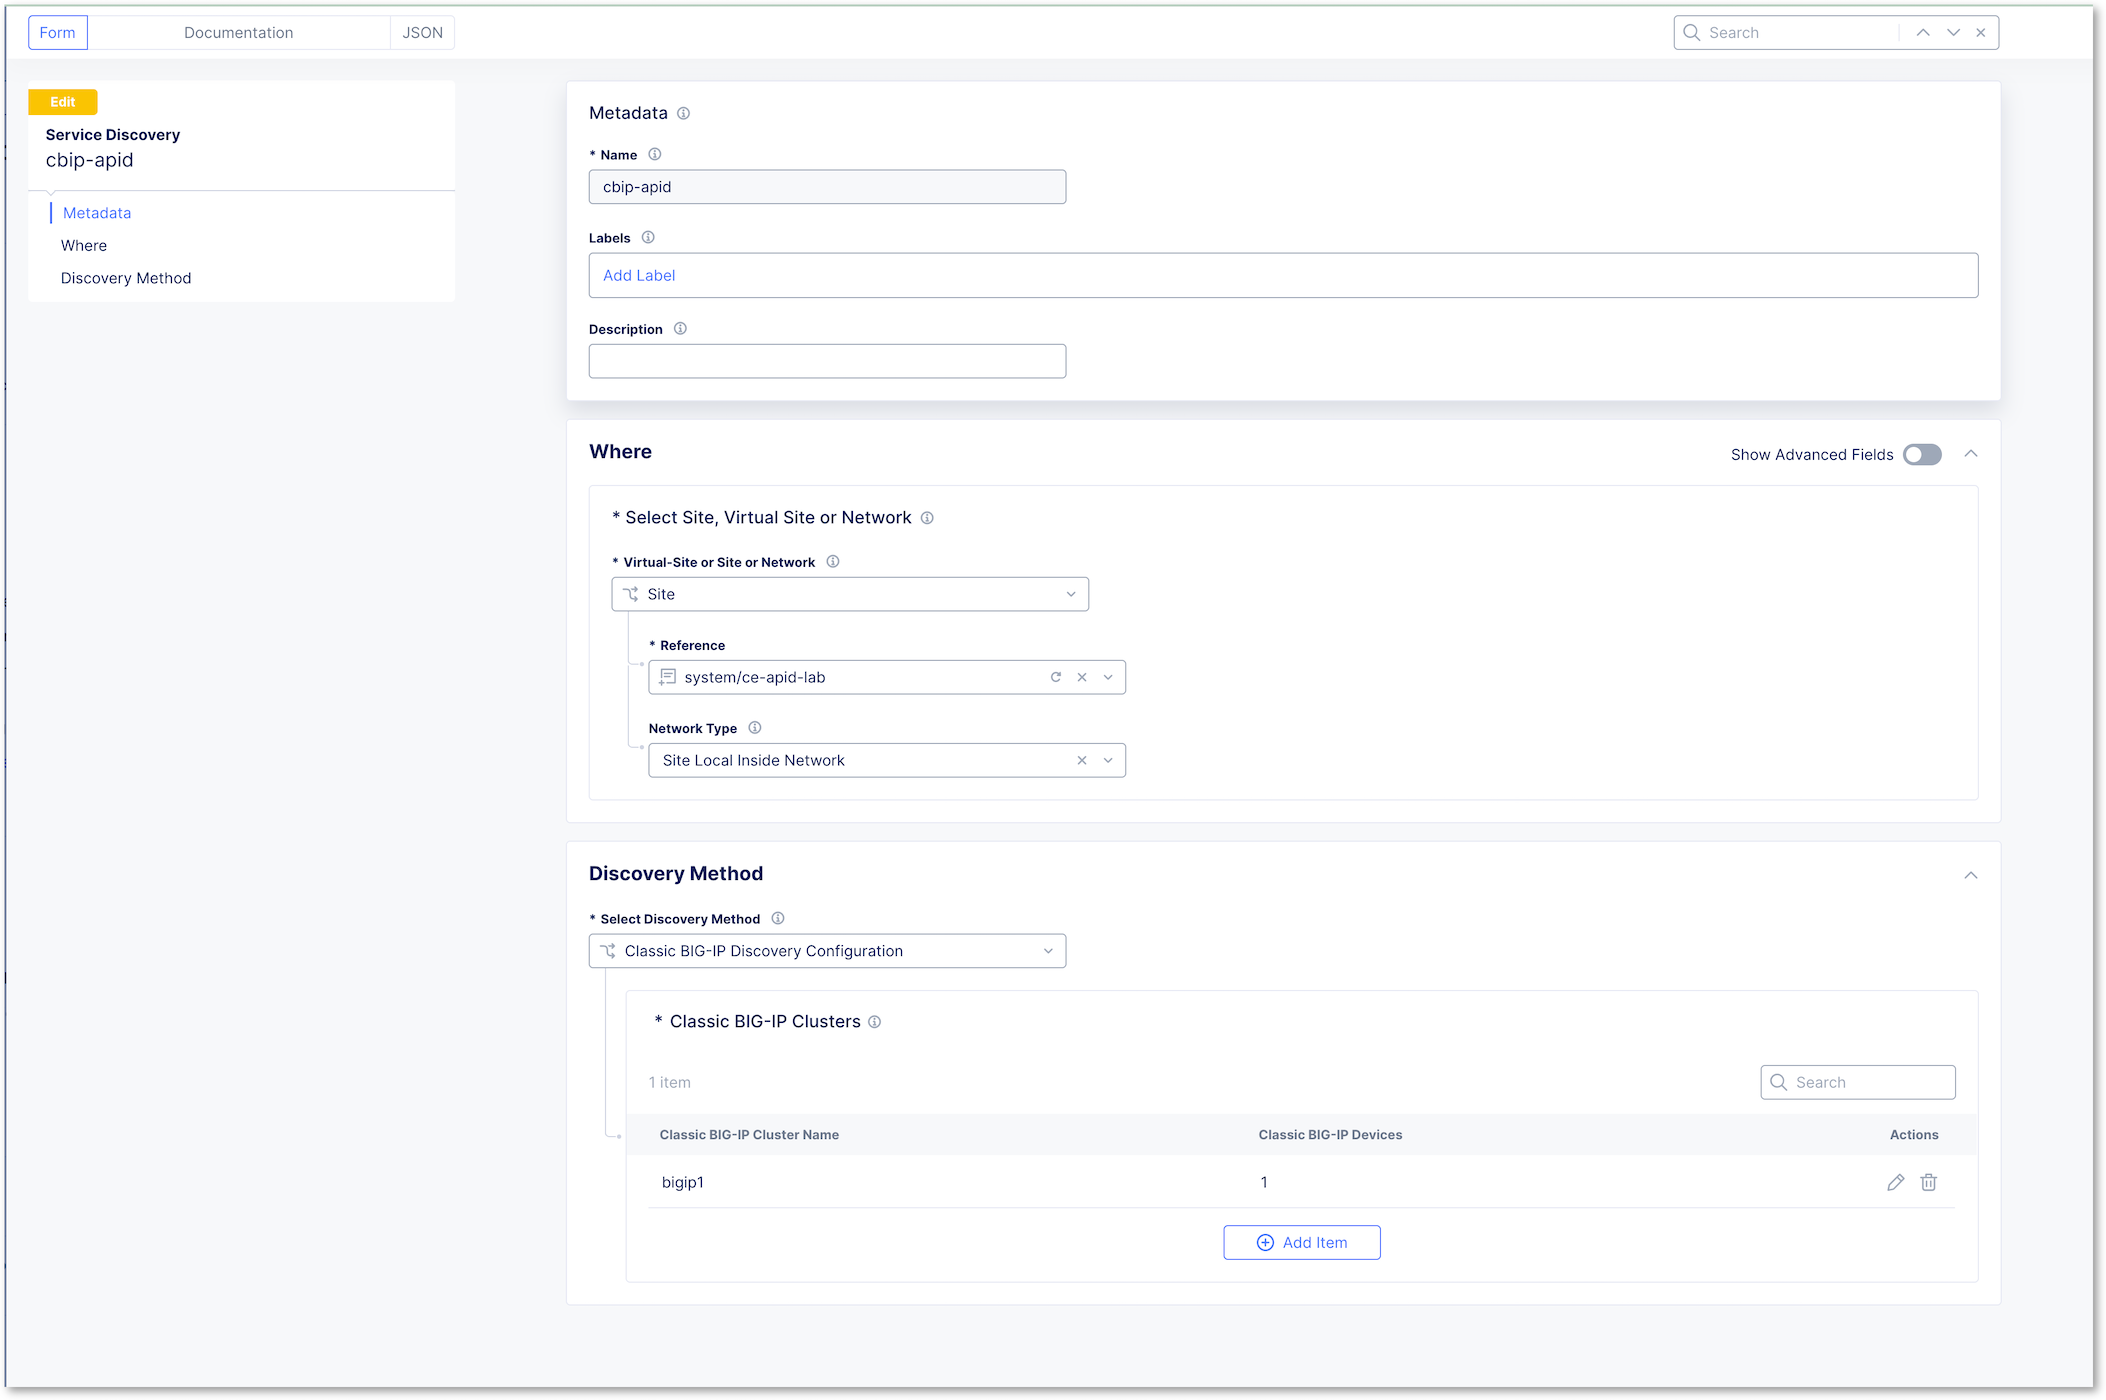2106x1400 pixels.
Task: Delete the bigip1 cluster row
Action: [x=1929, y=1182]
